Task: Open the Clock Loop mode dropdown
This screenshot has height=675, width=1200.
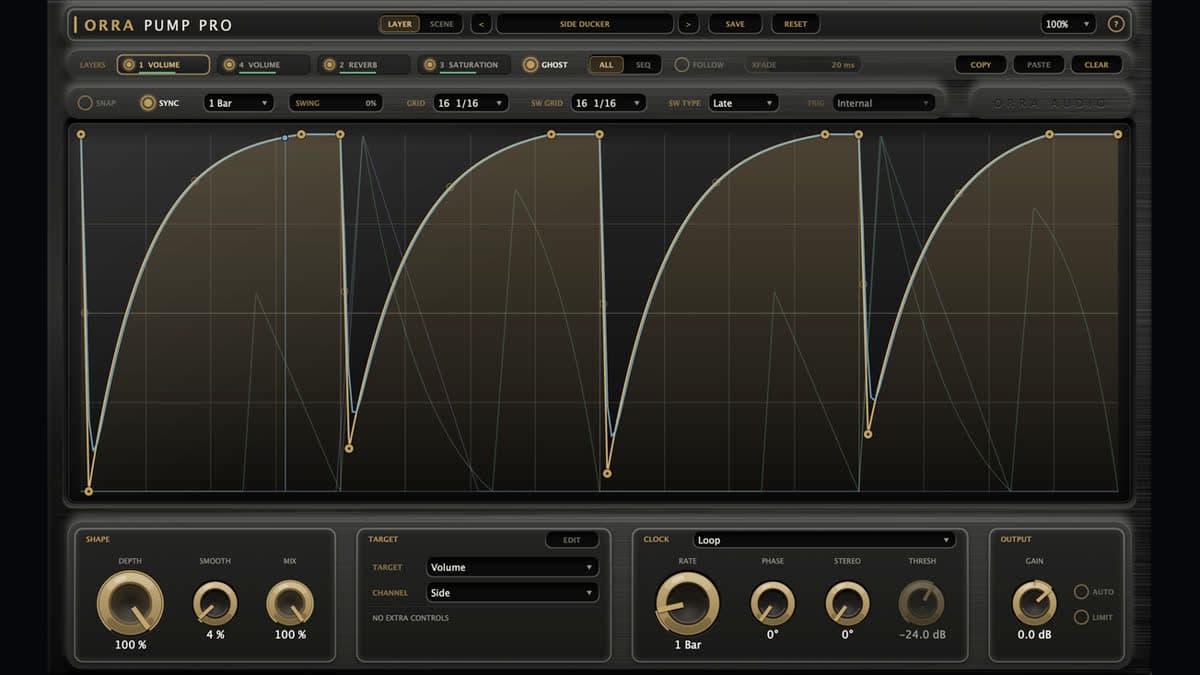Action: [x=824, y=540]
